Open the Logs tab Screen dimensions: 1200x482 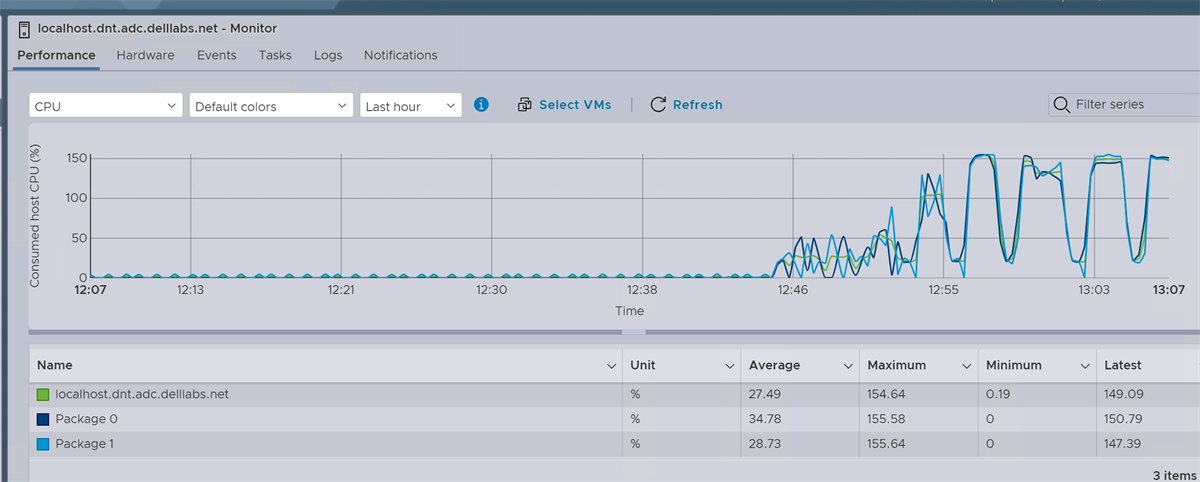tap(328, 55)
